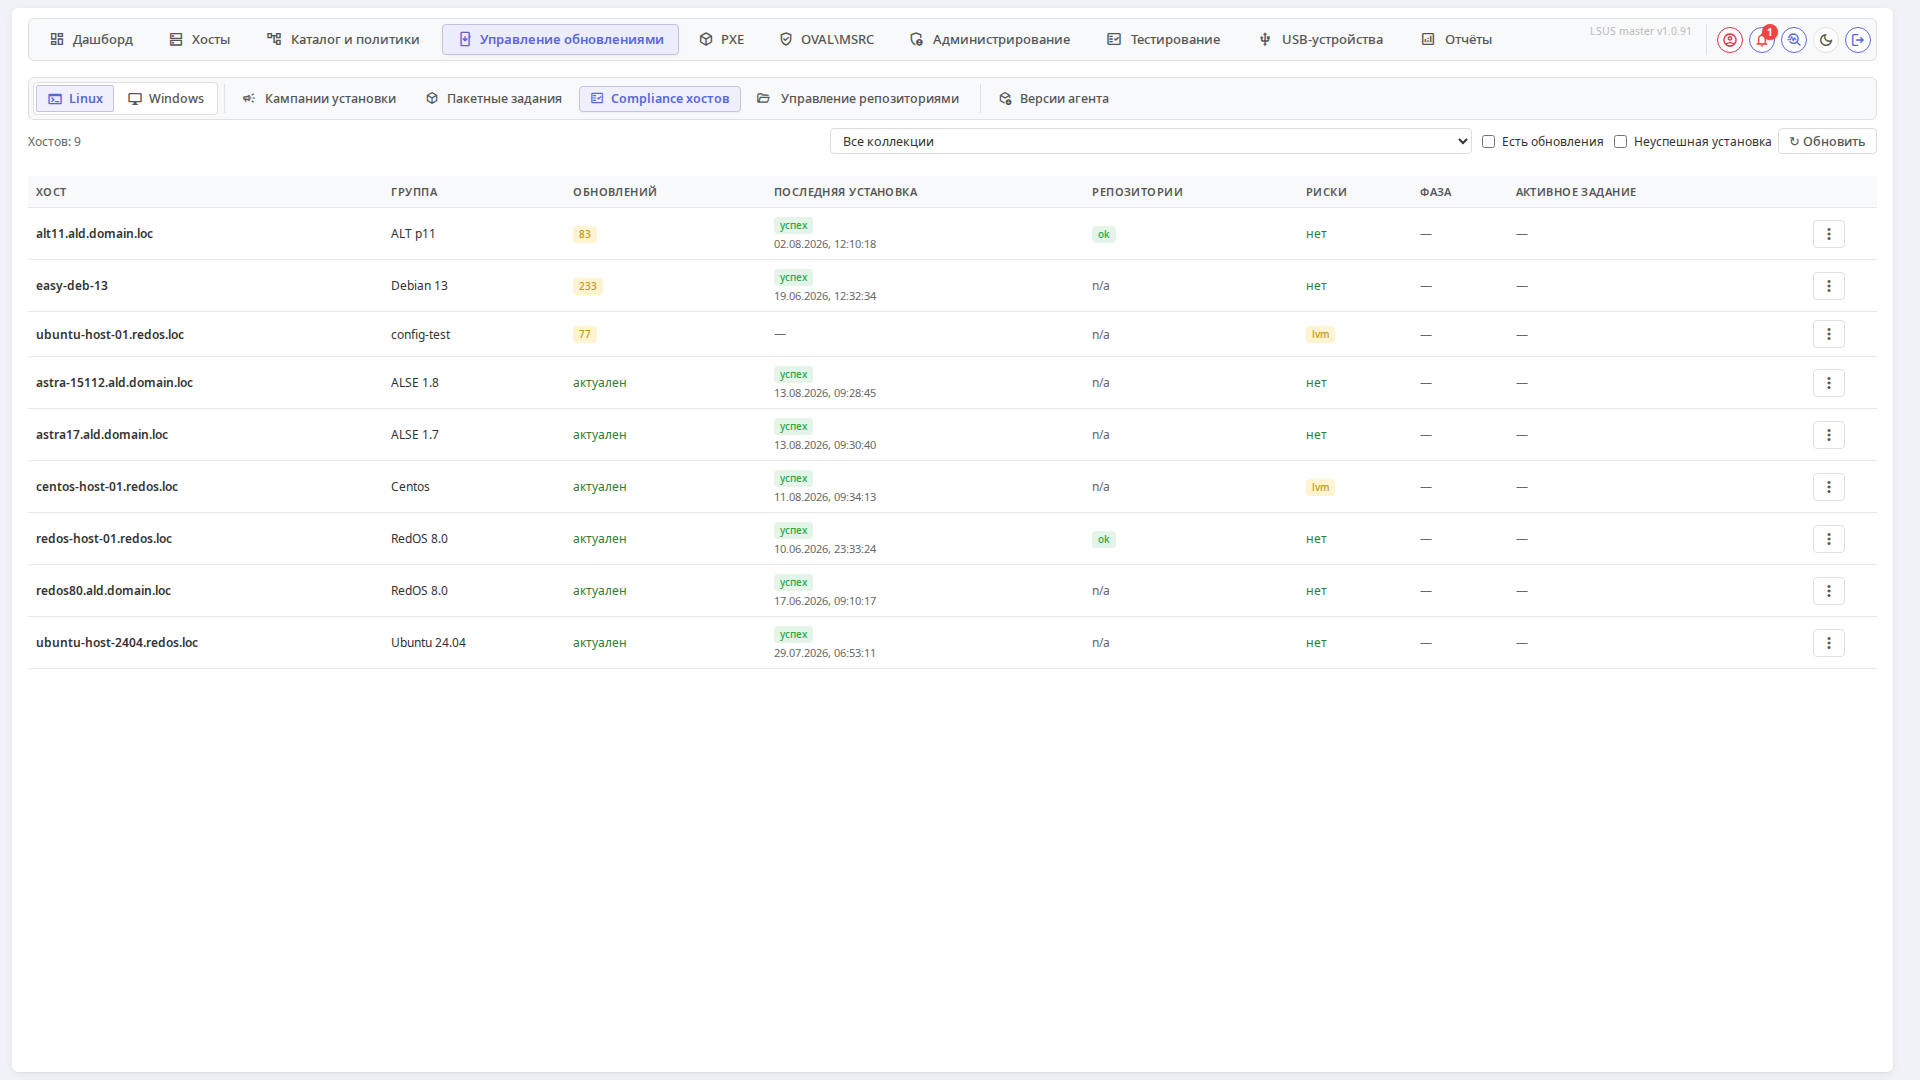Open actions menu for astra17.ald.domain.loc
This screenshot has width=1920, height=1080.
[1829, 435]
